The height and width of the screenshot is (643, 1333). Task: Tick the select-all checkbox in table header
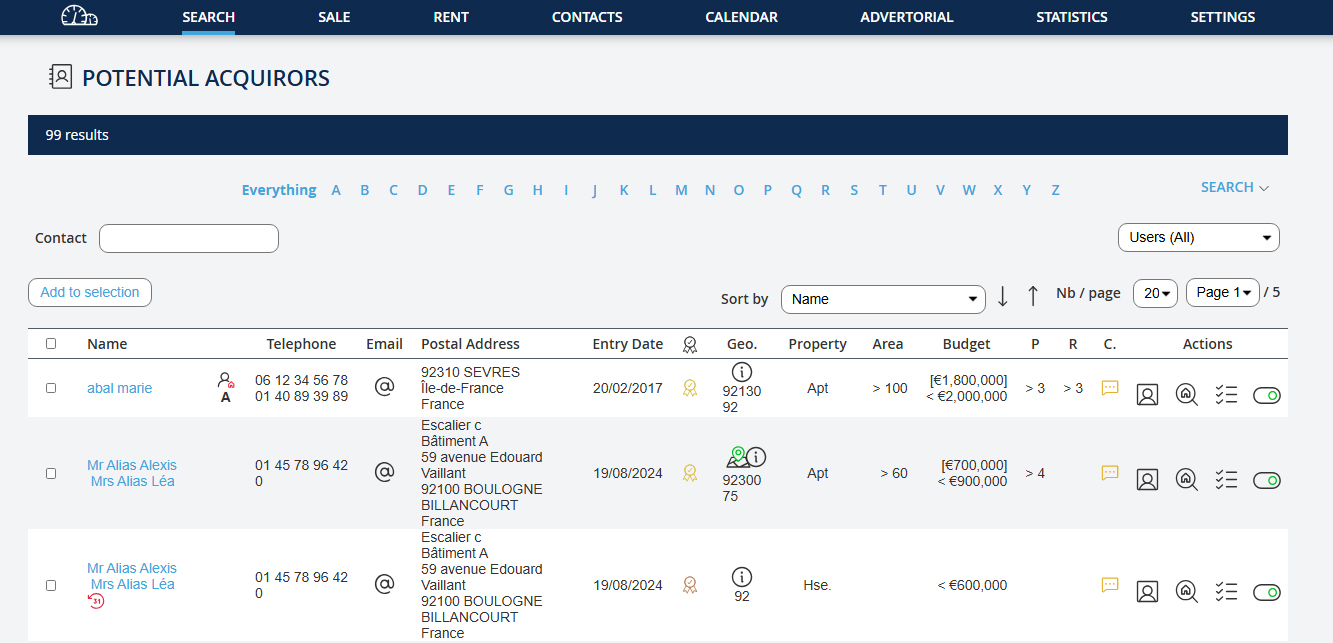[x=51, y=343]
